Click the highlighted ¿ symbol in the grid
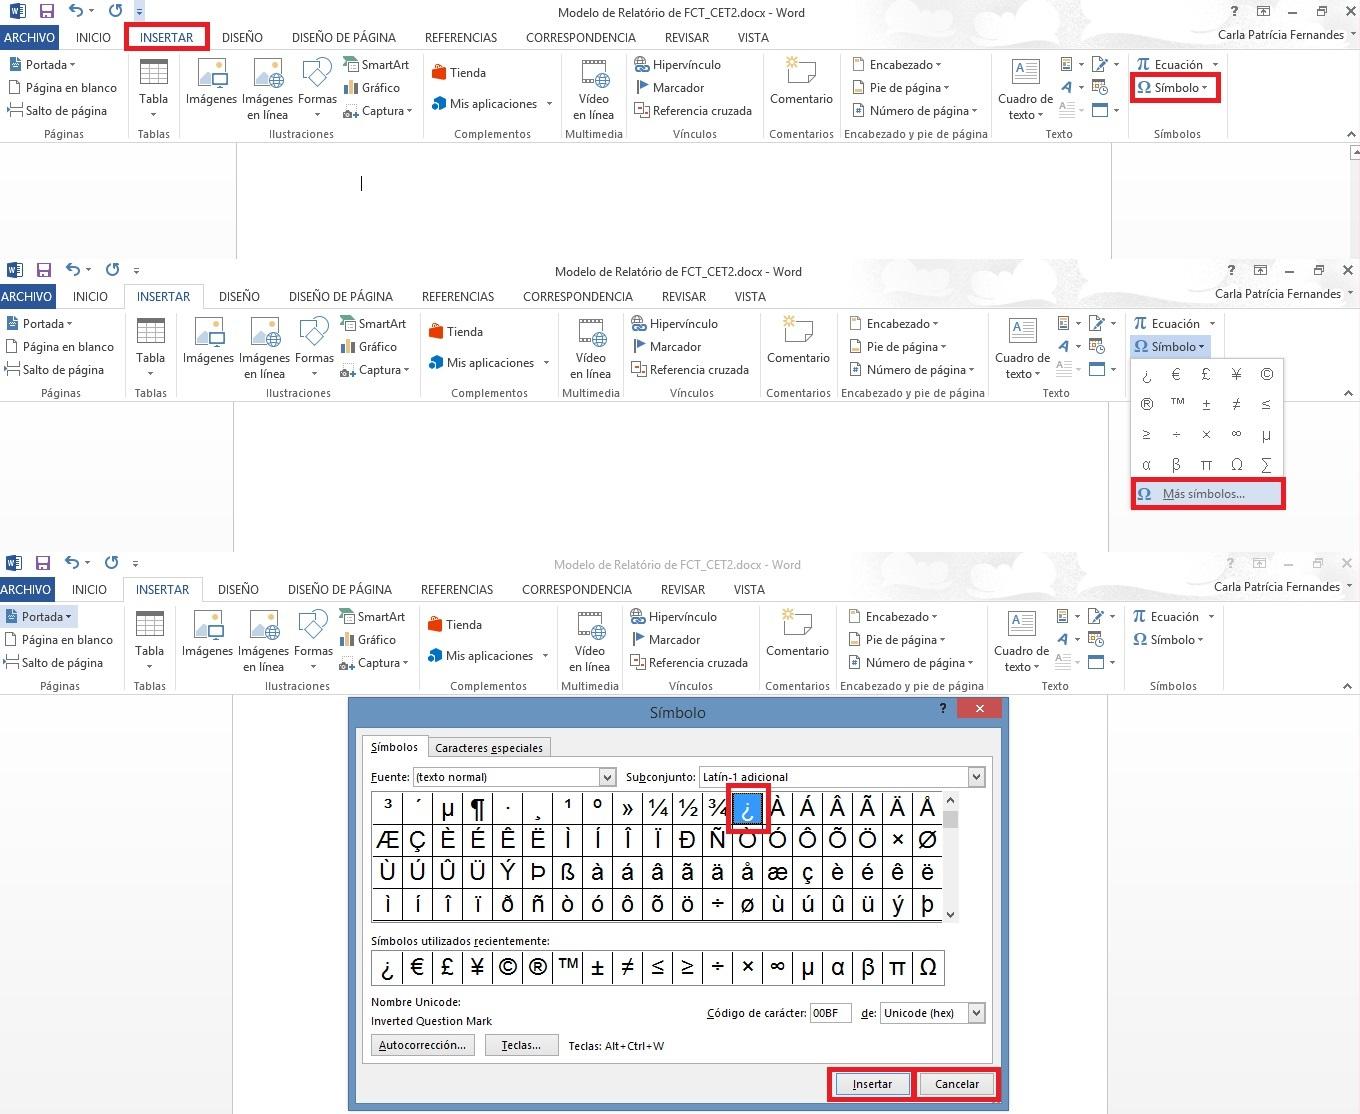The height and width of the screenshot is (1114, 1360). pyautogui.click(x=747, y=808)
